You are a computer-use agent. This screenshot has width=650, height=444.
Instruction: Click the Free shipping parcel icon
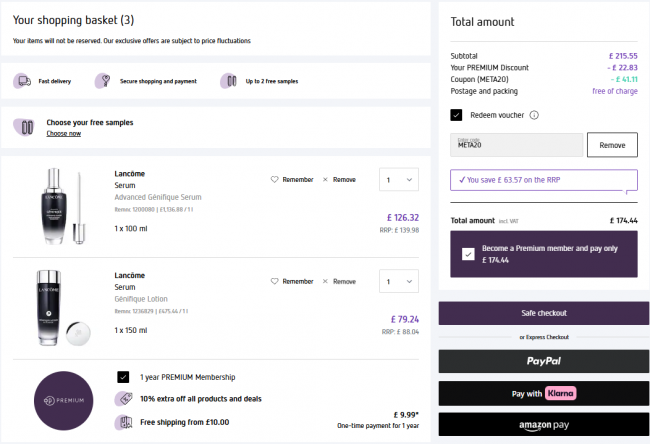click(124, 422)
